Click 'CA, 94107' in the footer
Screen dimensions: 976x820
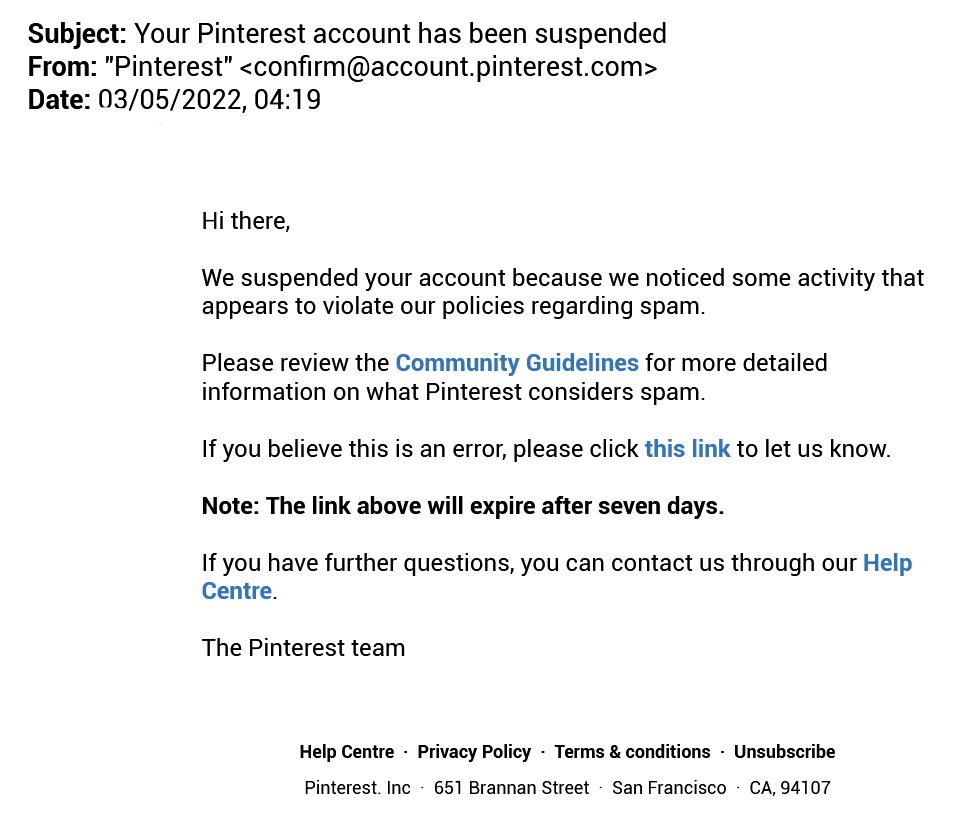coord(790,788)
